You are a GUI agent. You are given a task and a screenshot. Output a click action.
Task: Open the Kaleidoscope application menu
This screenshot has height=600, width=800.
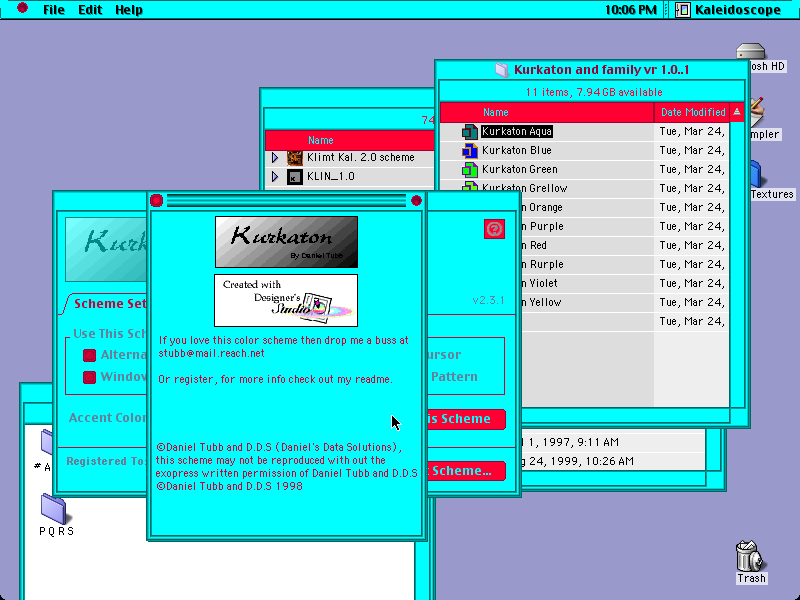click(x=729, y=10)
